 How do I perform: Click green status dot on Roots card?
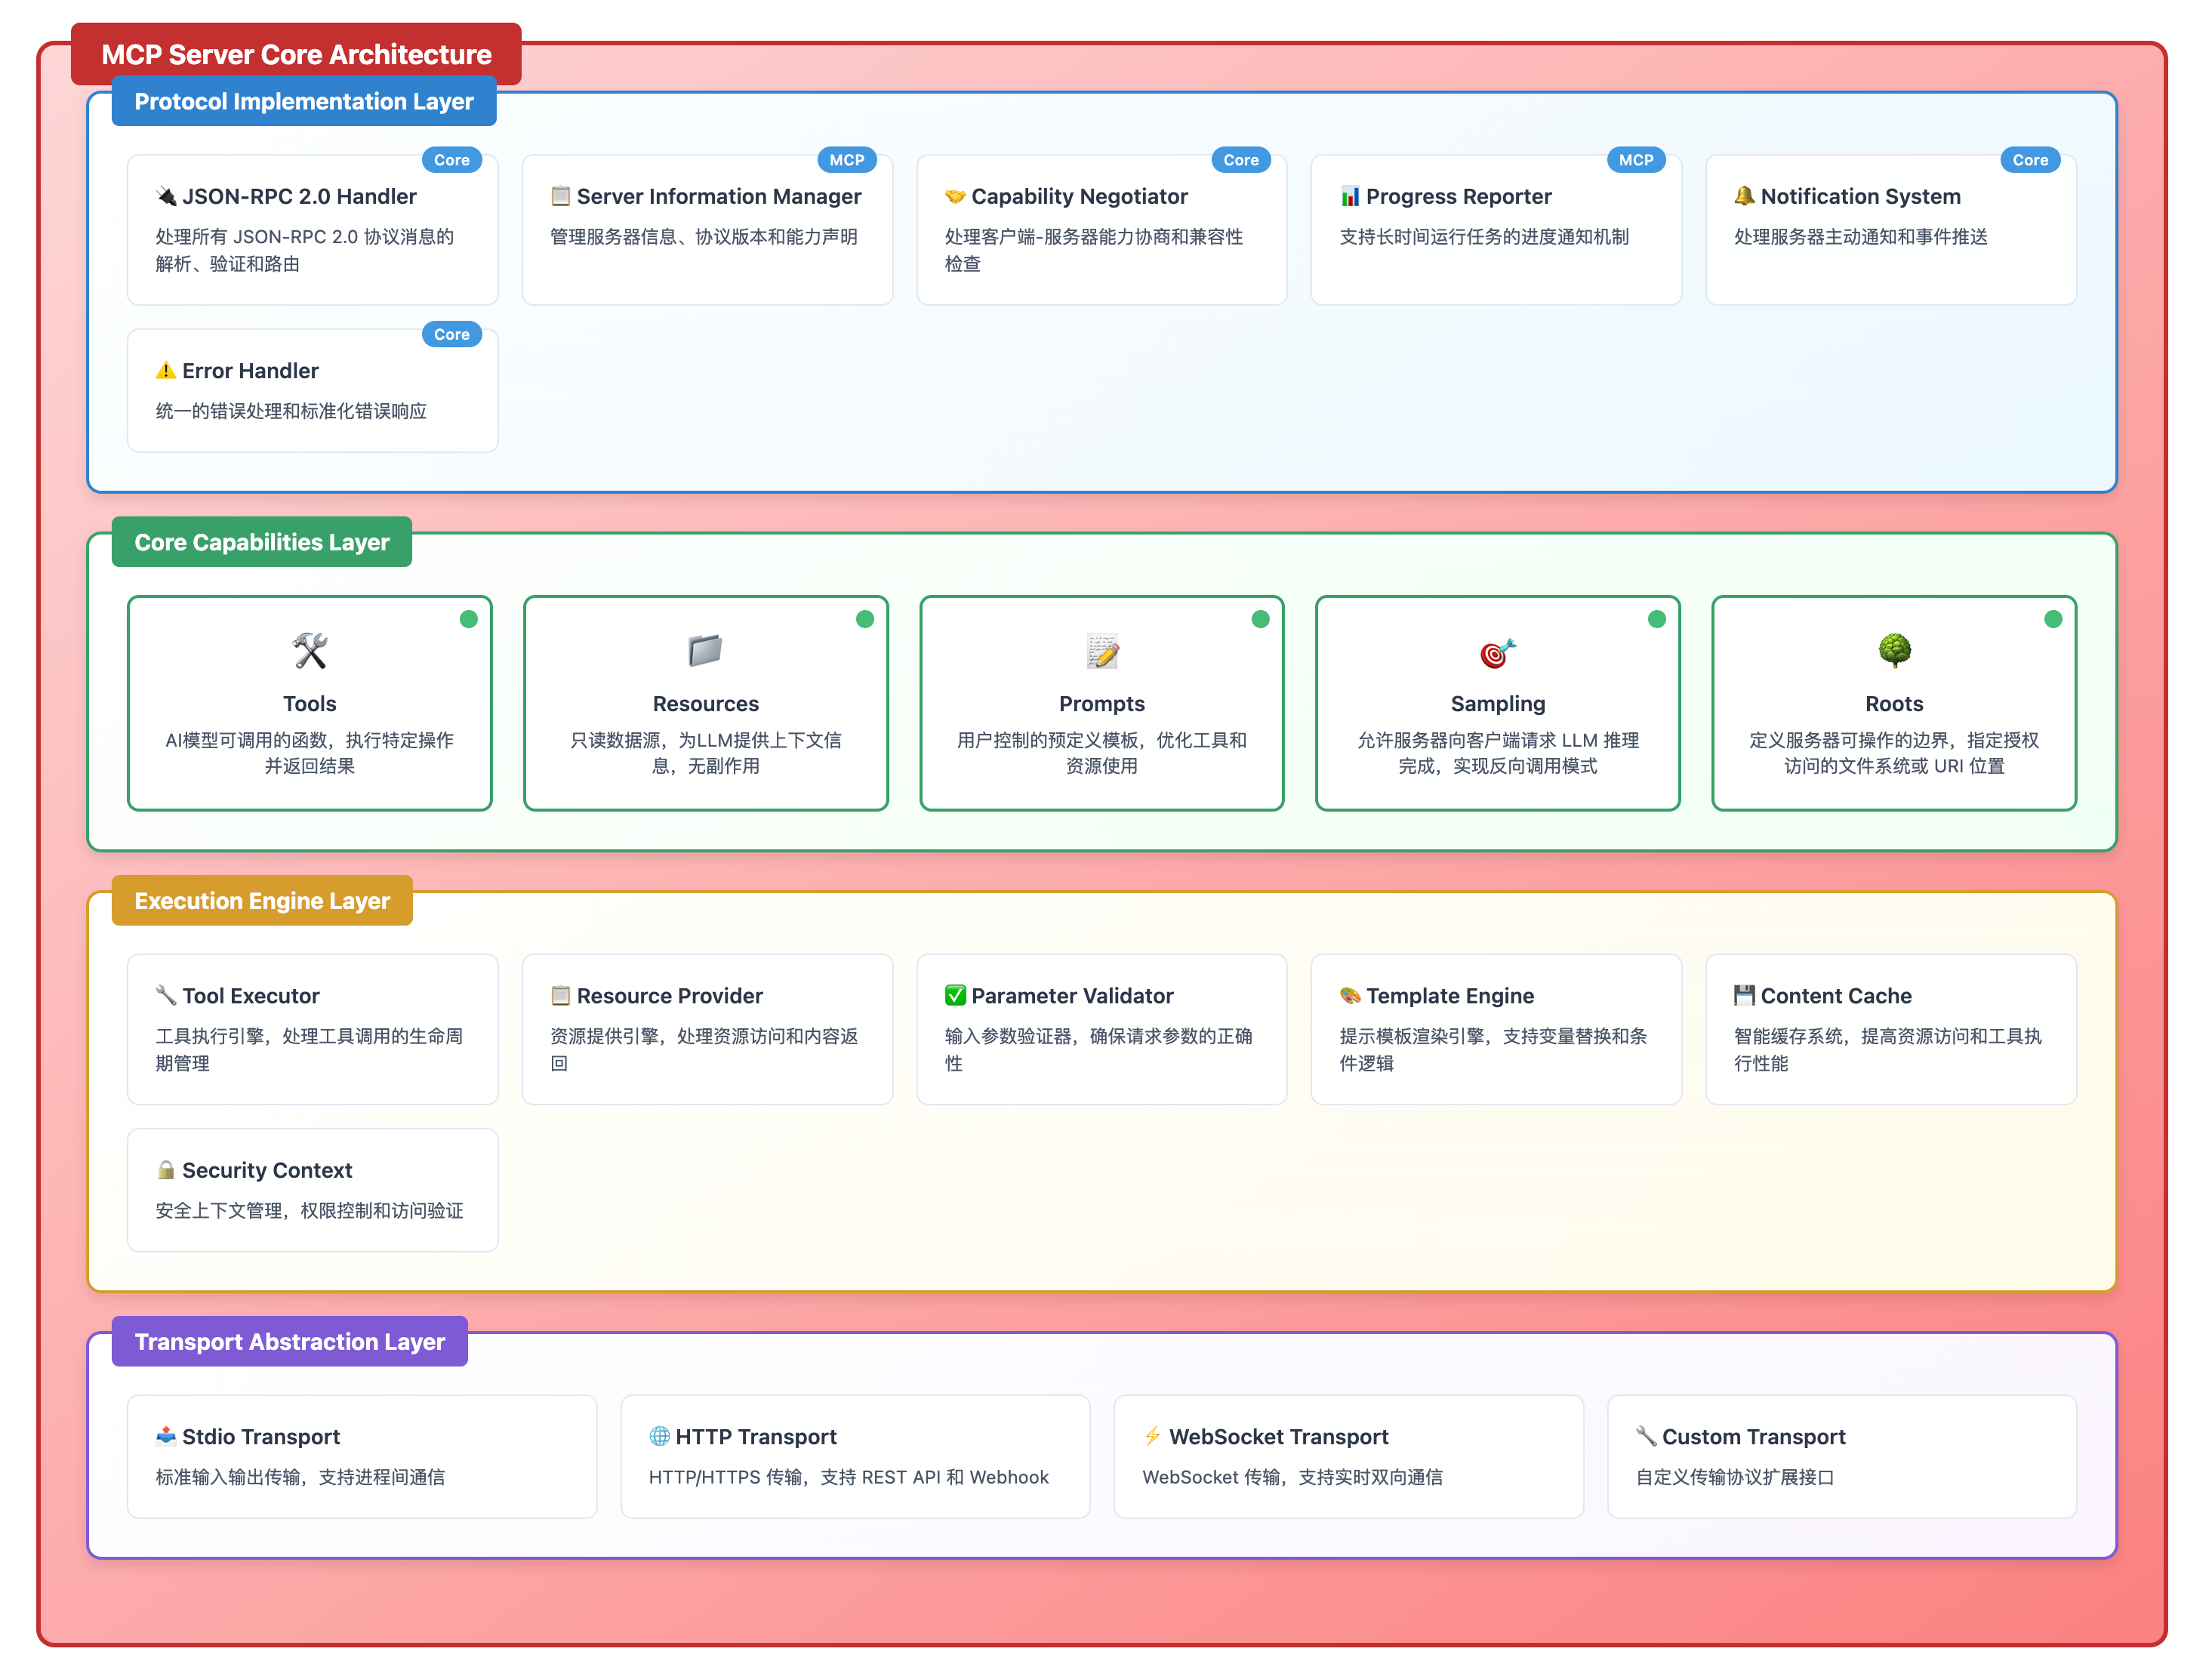2052,619
